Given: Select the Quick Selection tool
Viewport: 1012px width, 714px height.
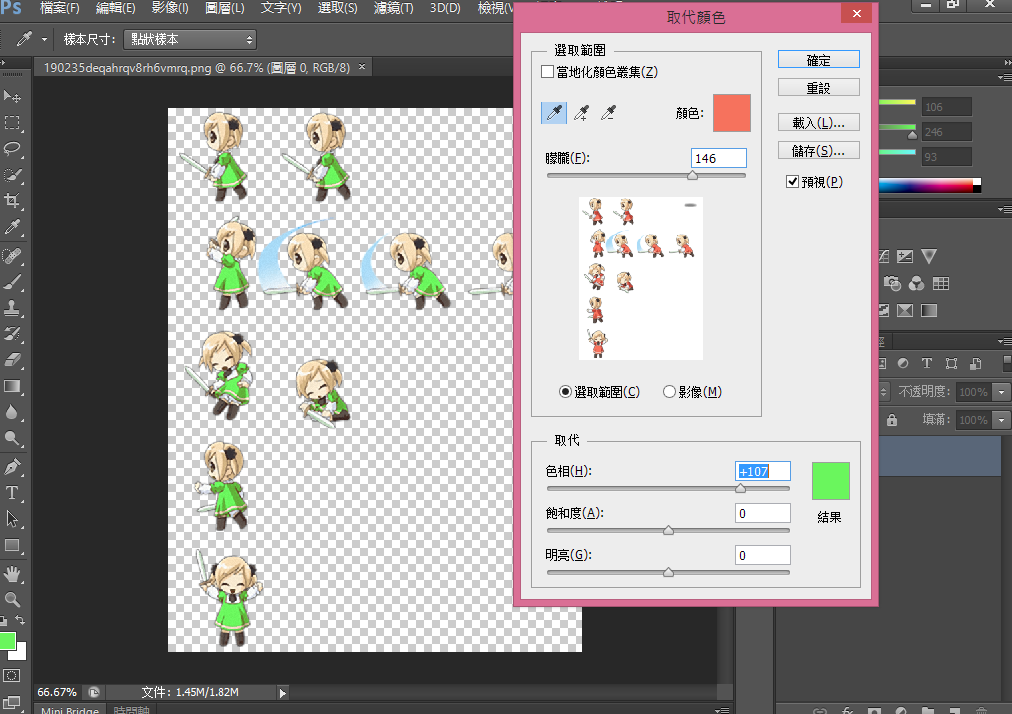Looking at the screenshot, I should point(12,175).
